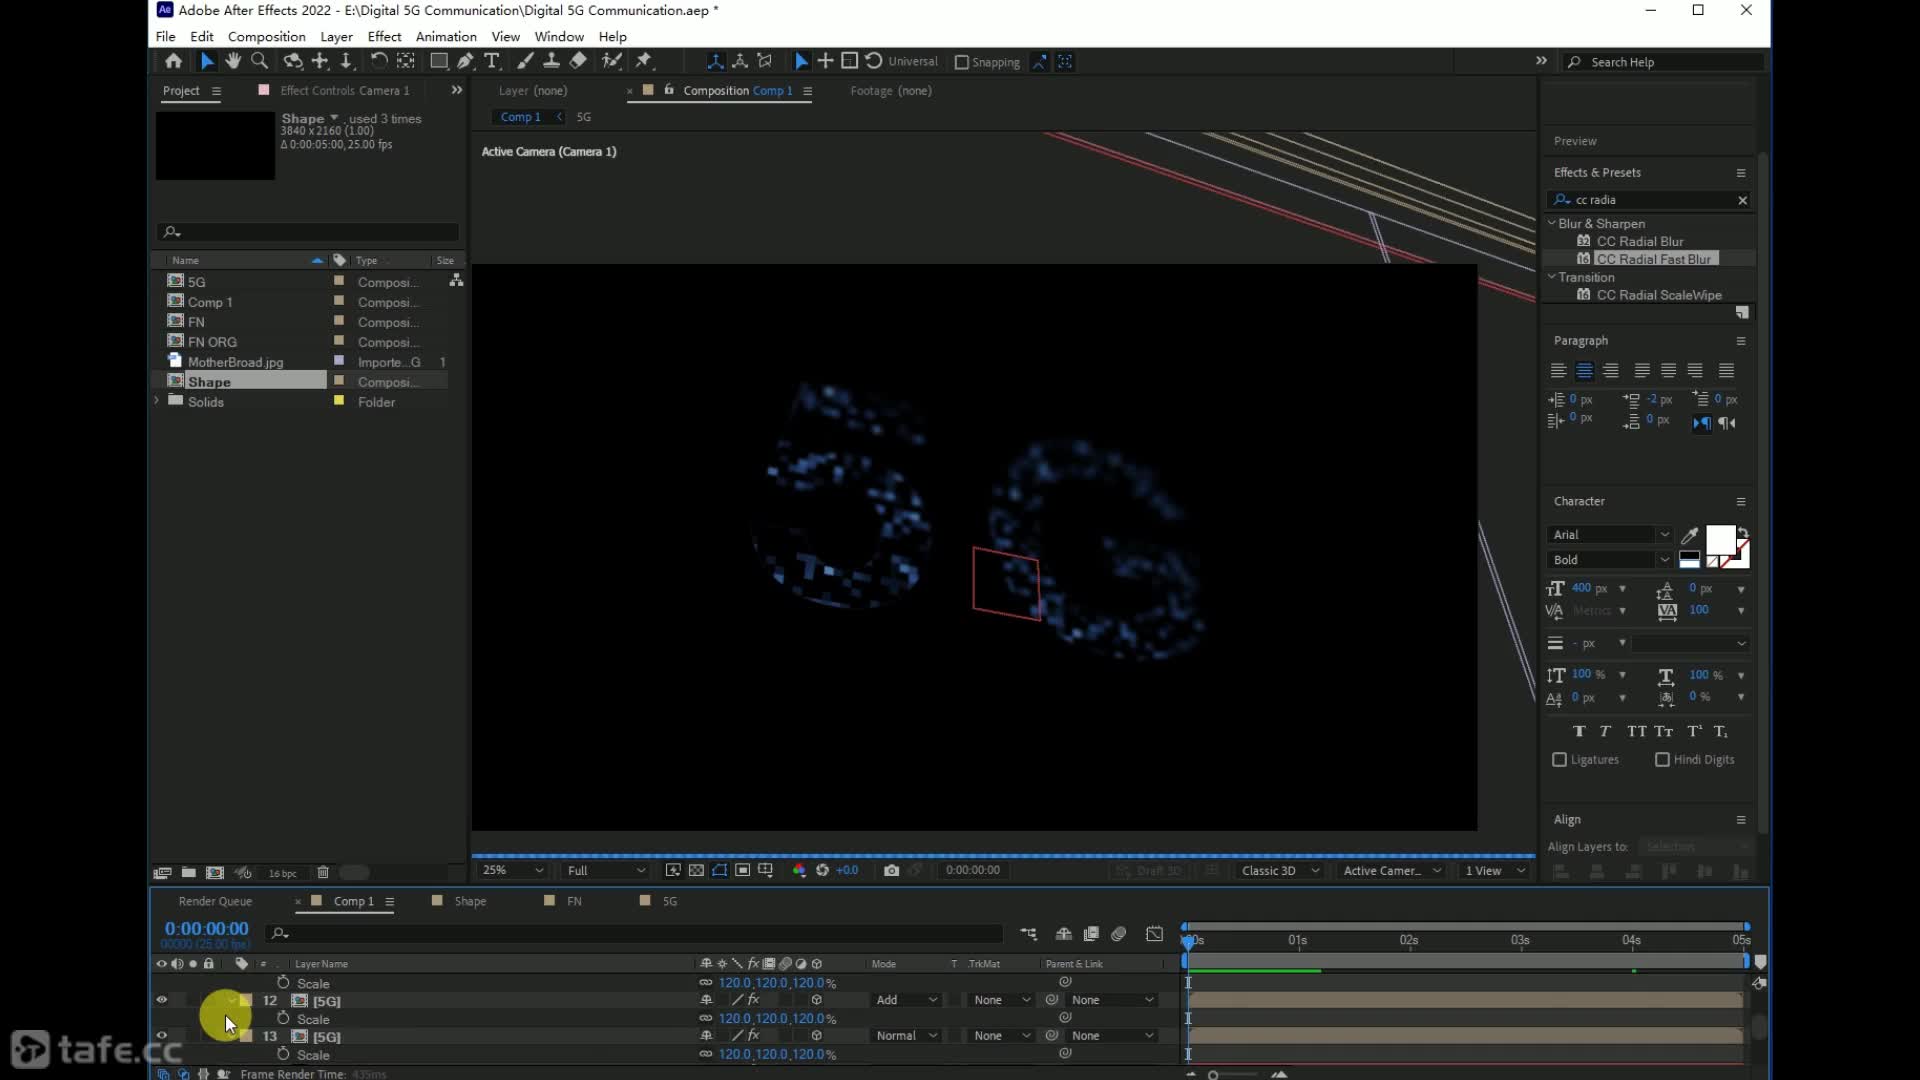Image resolution: width=1920 pixels, height=1080 pixels.
Task: Open the Full resolution dropdown
Action: click(606, 870)
